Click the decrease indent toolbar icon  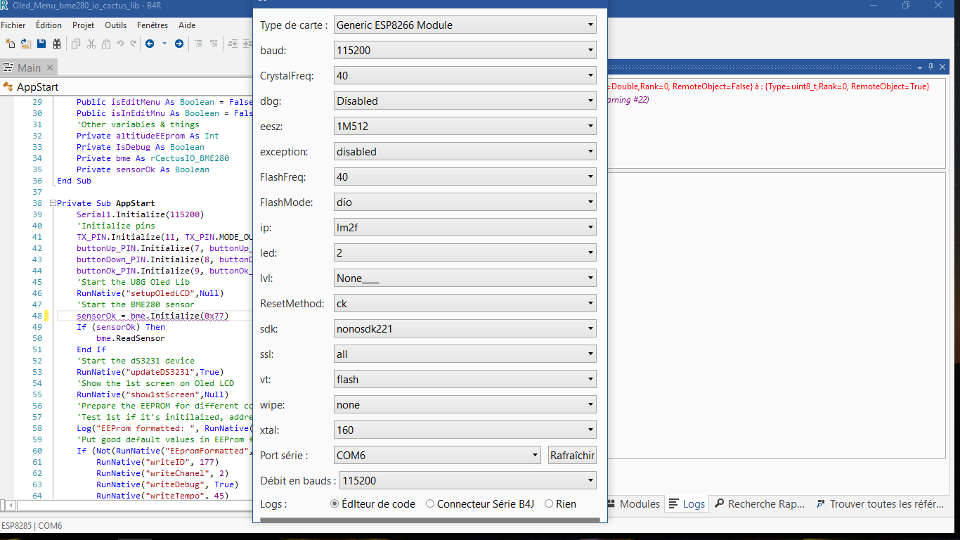[233, 43]
